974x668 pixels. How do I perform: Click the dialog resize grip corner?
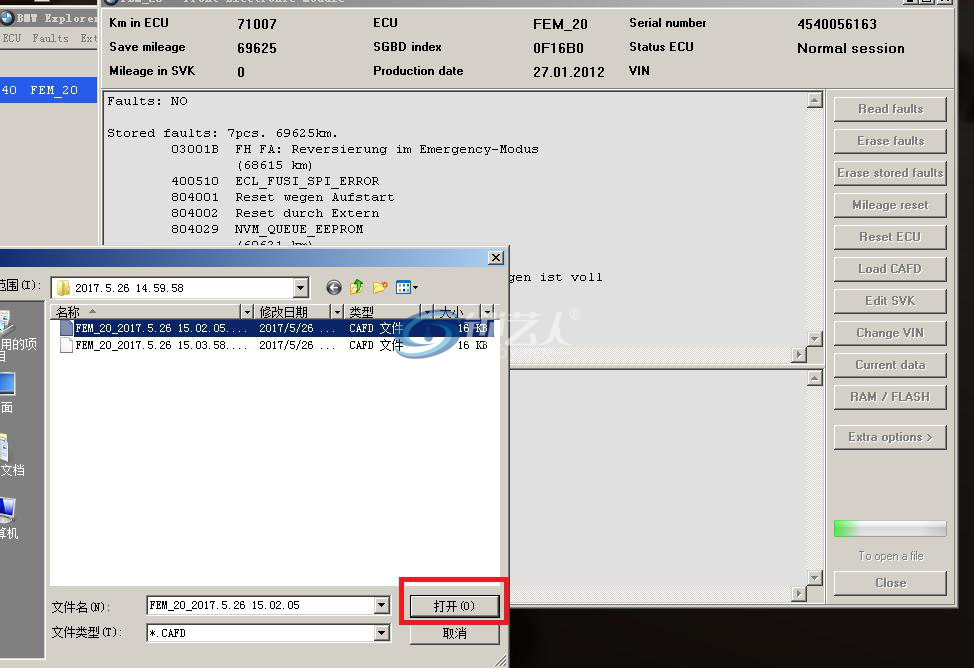coord(501,661)
